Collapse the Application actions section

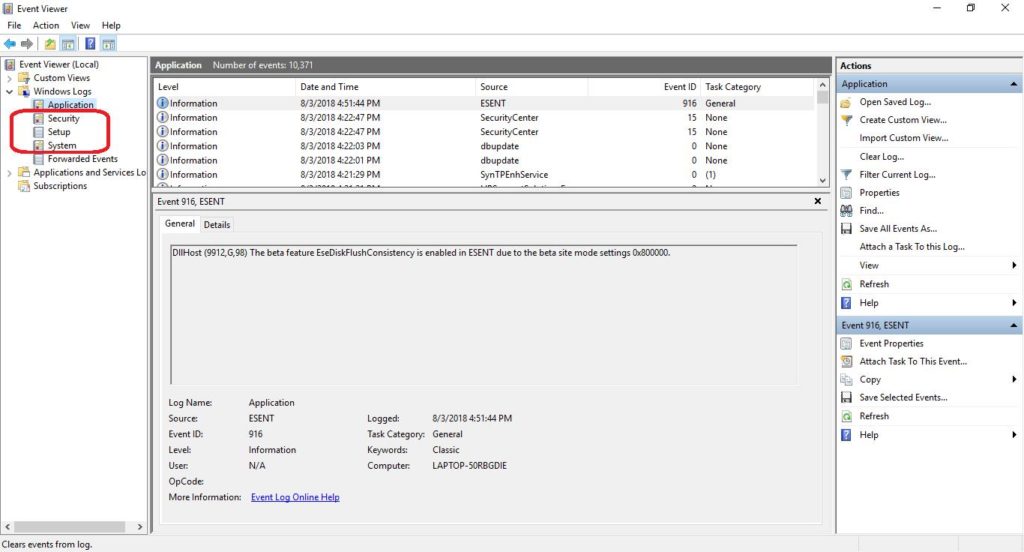coord(1013,84)
